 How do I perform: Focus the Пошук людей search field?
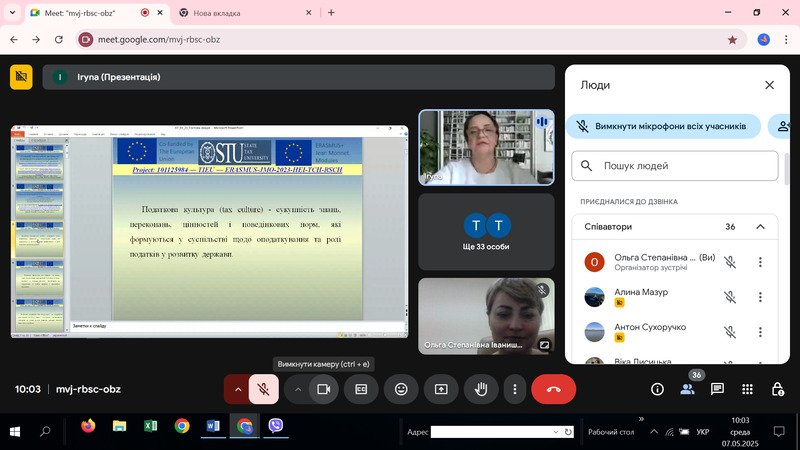tap(674, 166)
